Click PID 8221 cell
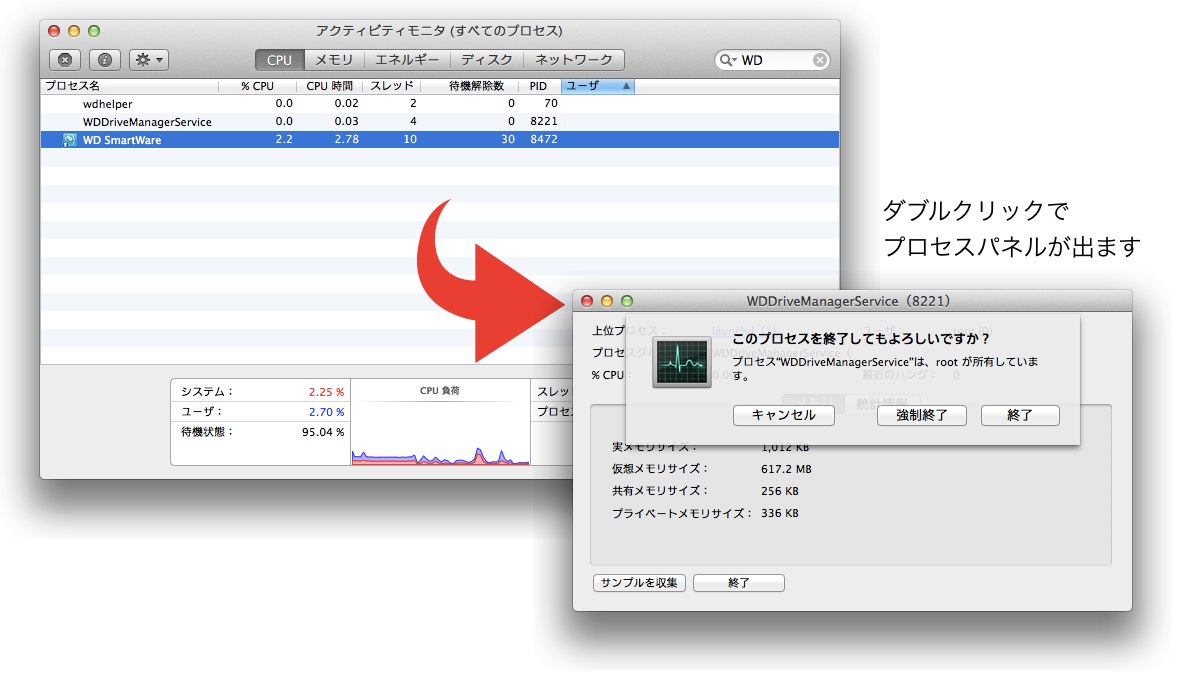 tap(544, 121)
